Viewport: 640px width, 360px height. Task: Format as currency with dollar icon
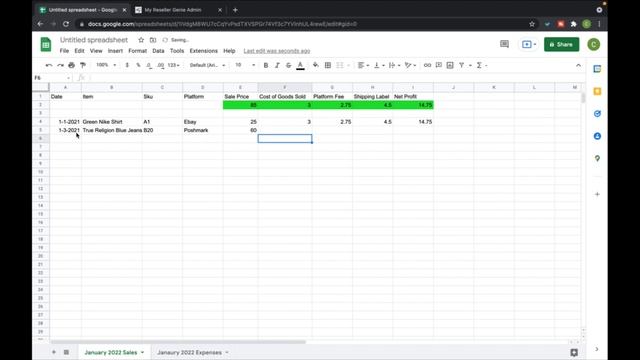point(127,65)
